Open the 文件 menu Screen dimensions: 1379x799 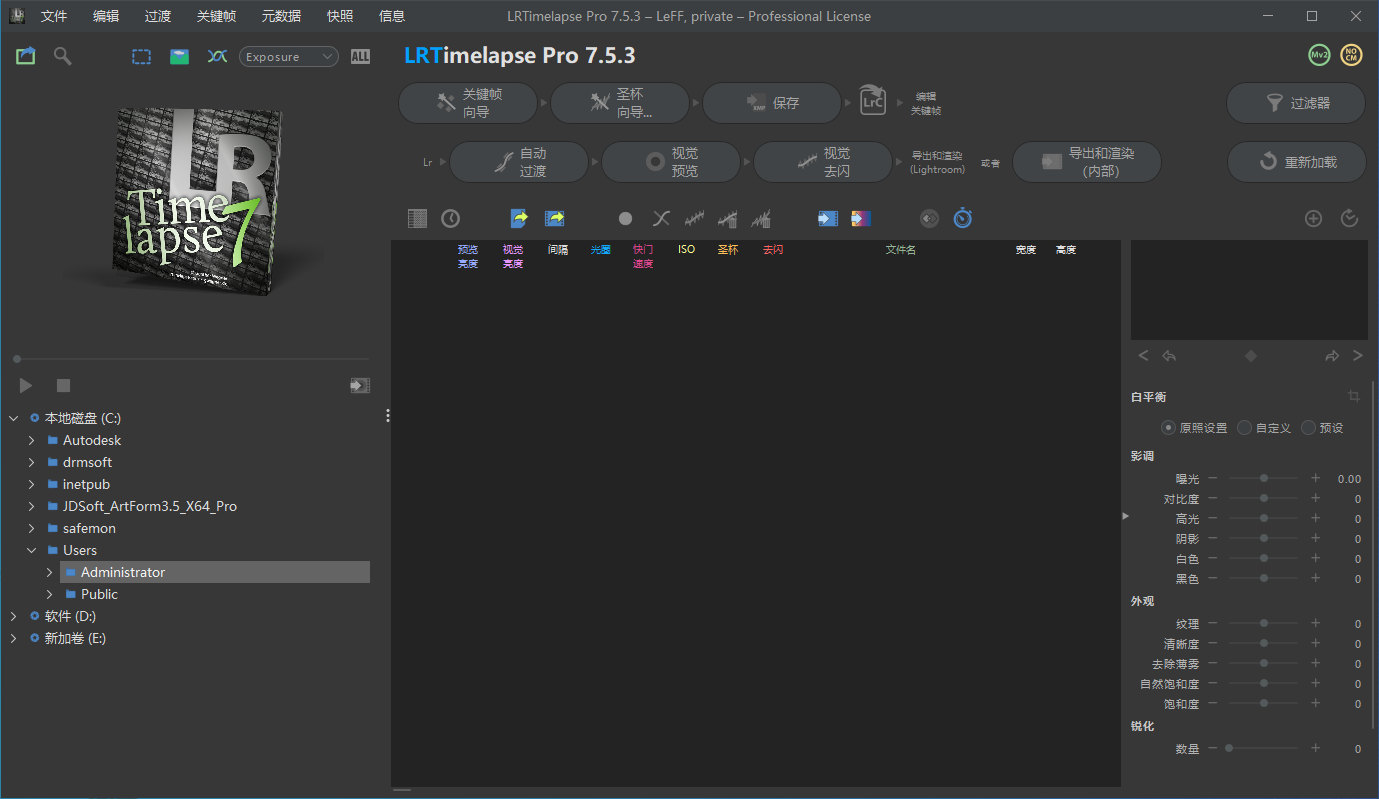pos(54,16)
